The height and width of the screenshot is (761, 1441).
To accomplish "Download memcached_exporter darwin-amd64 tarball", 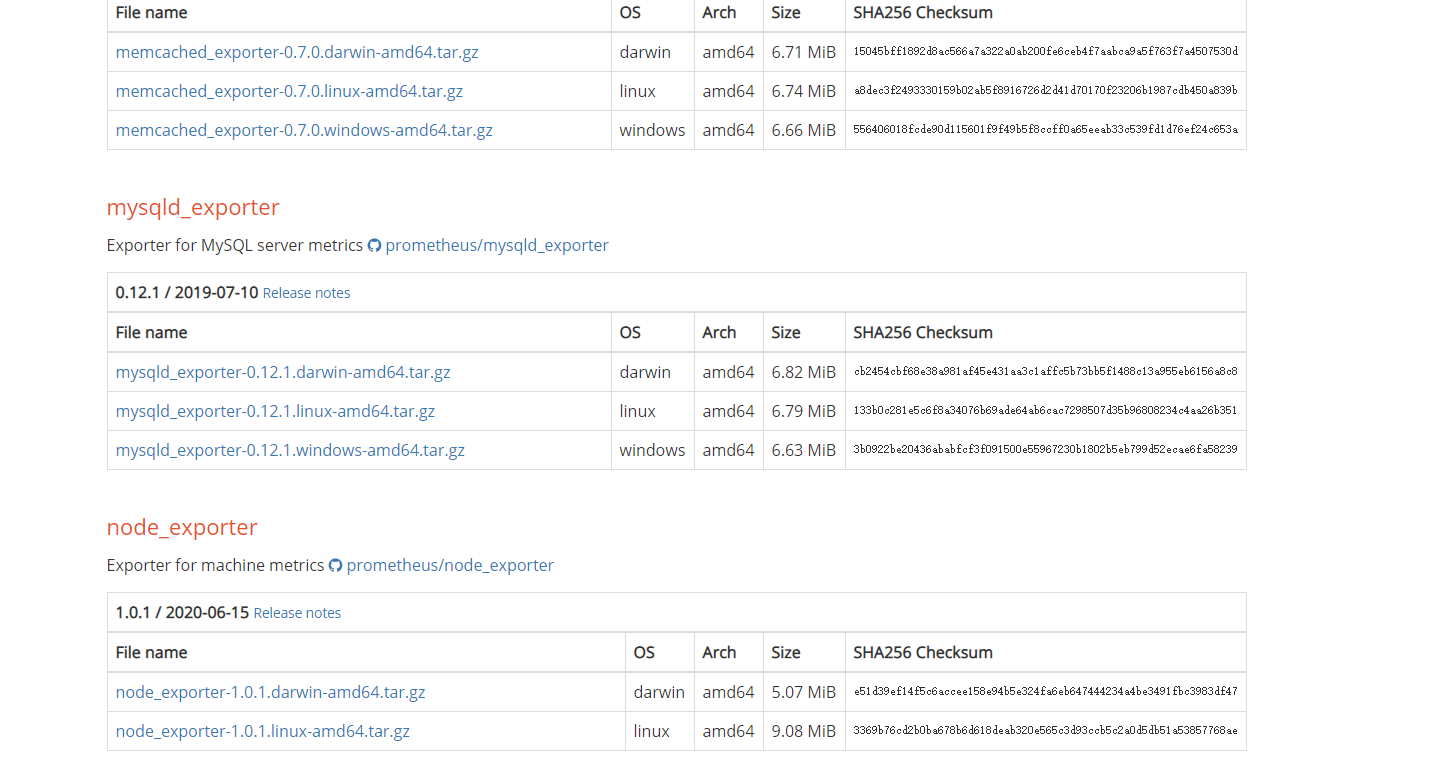I will [297, 52].
